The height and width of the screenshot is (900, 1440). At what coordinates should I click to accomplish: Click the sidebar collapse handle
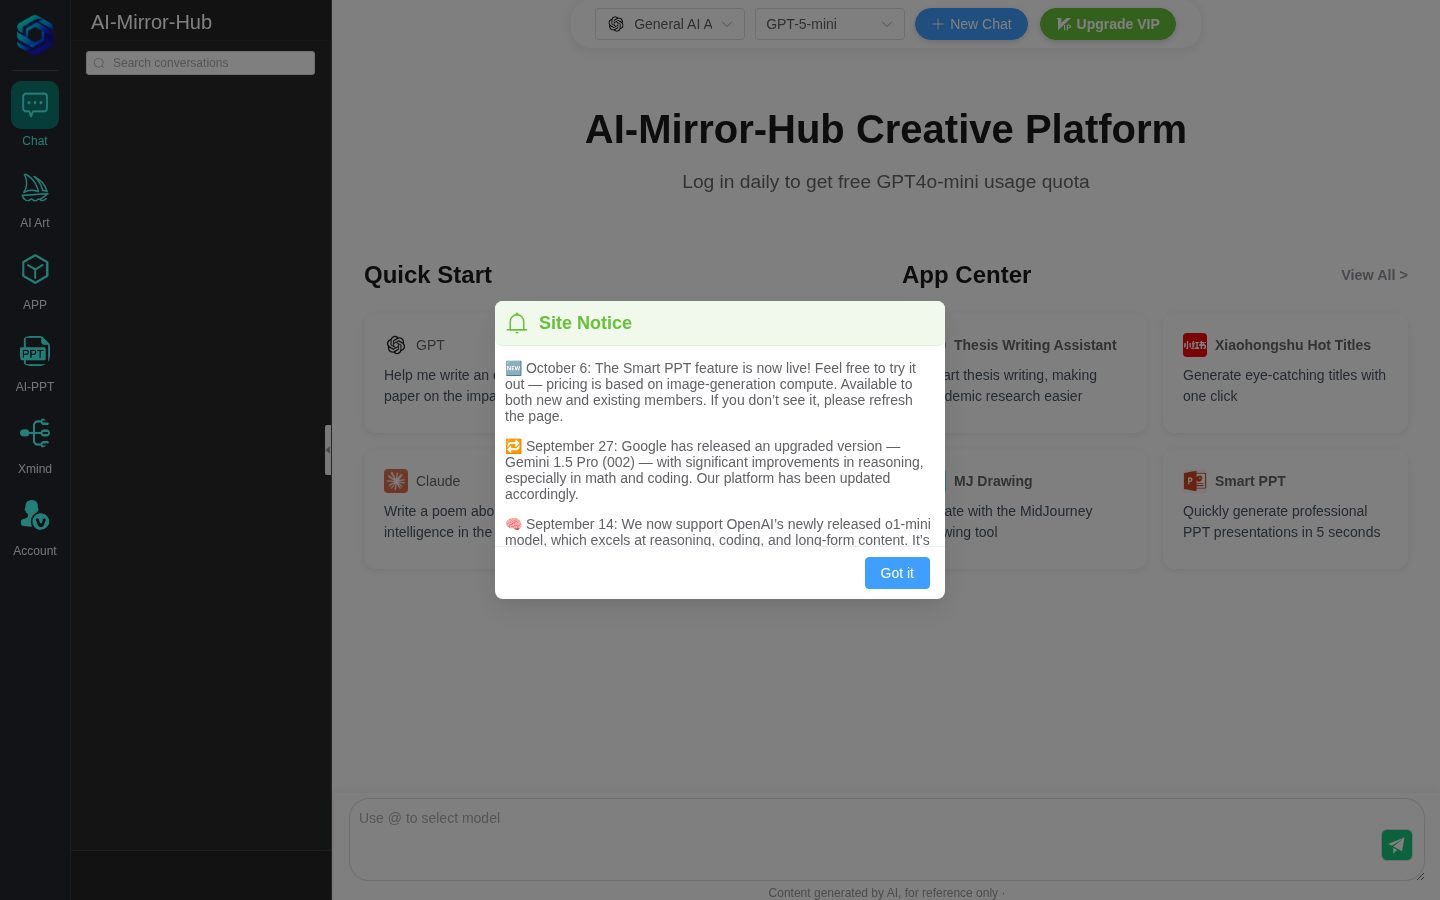[x=328, y=450]
